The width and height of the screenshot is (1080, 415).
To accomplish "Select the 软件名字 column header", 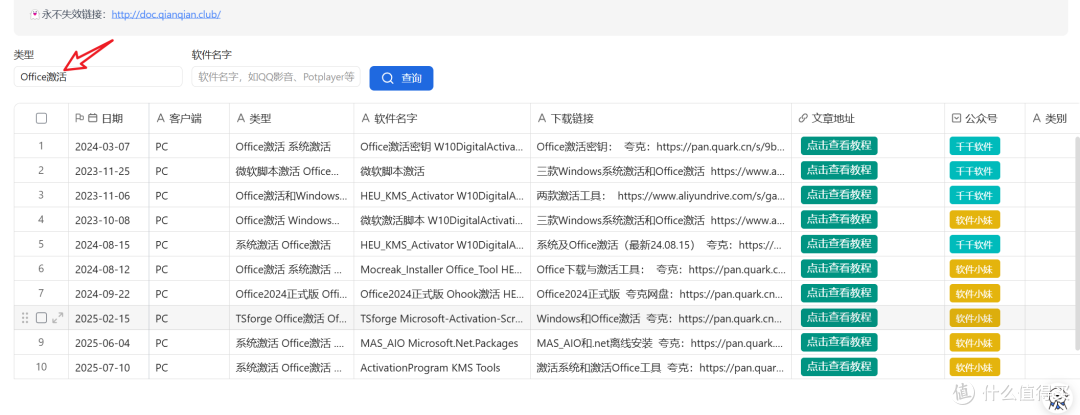I will tap(442, 118).
